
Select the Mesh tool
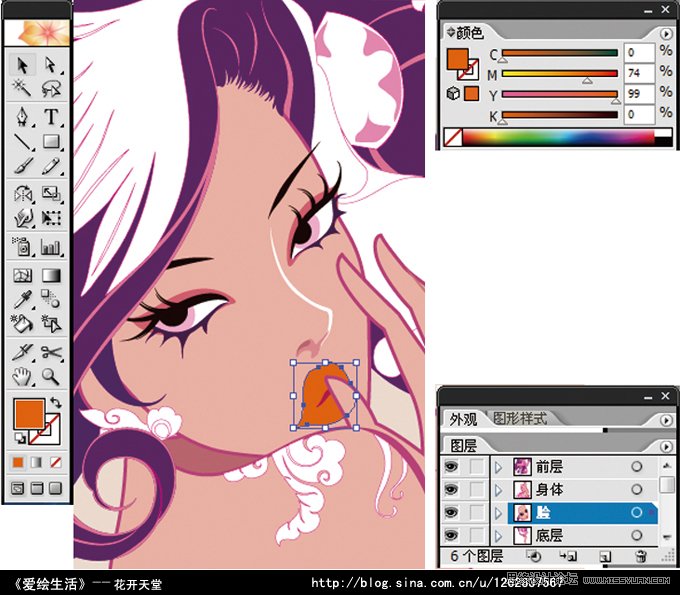click(22, 275)
